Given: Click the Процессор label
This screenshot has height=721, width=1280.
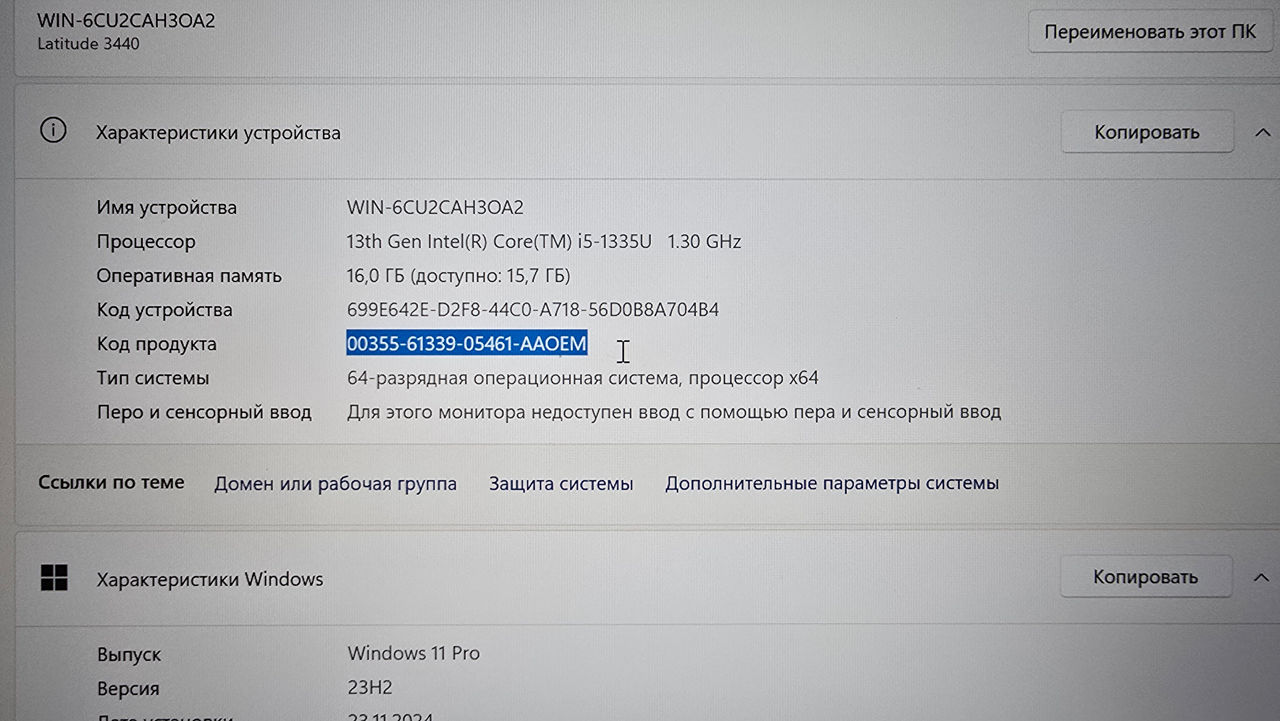Looking at the screenshot, I should pos(146,242).
